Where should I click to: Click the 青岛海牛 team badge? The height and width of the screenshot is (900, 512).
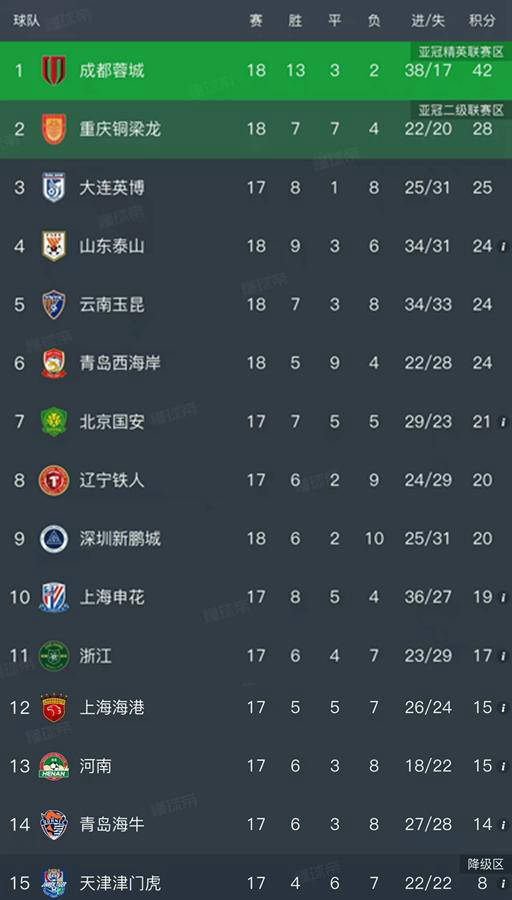[54, 825]
